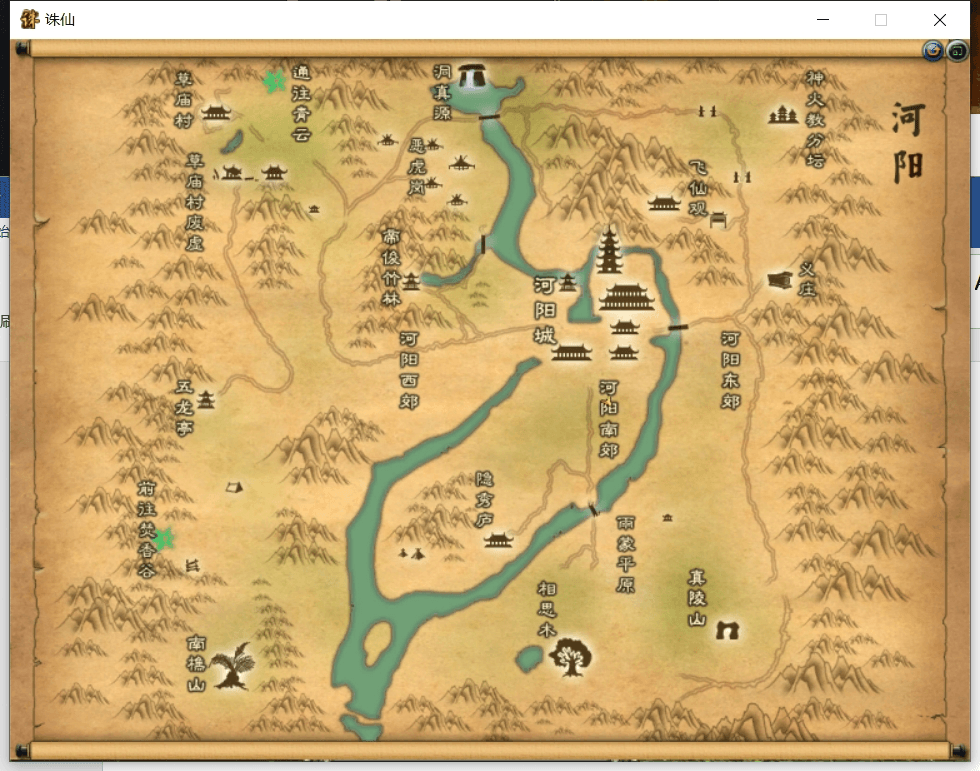The height and width of the screenshot is (771, 980).
Task: Click the 草庙村 village building icon
Action: pyautogui.click(x=216, y=113)
